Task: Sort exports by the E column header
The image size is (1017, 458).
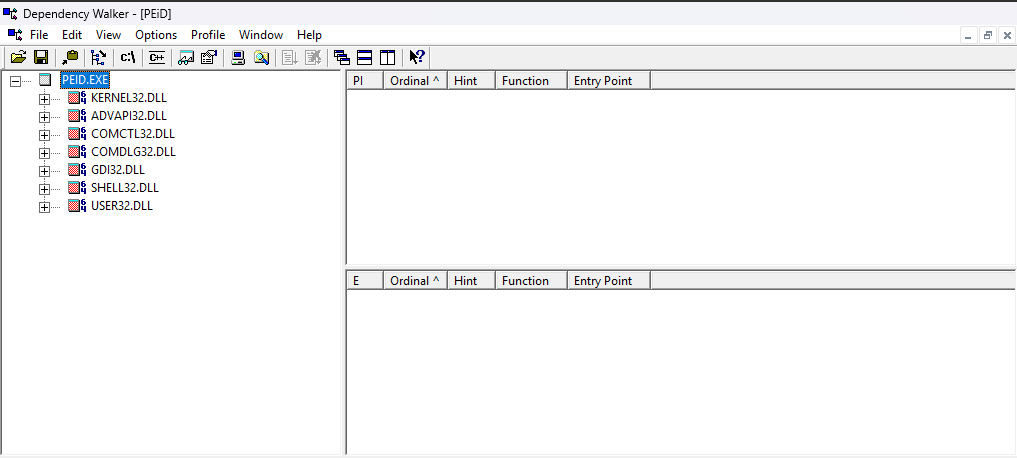Action: 365,280
